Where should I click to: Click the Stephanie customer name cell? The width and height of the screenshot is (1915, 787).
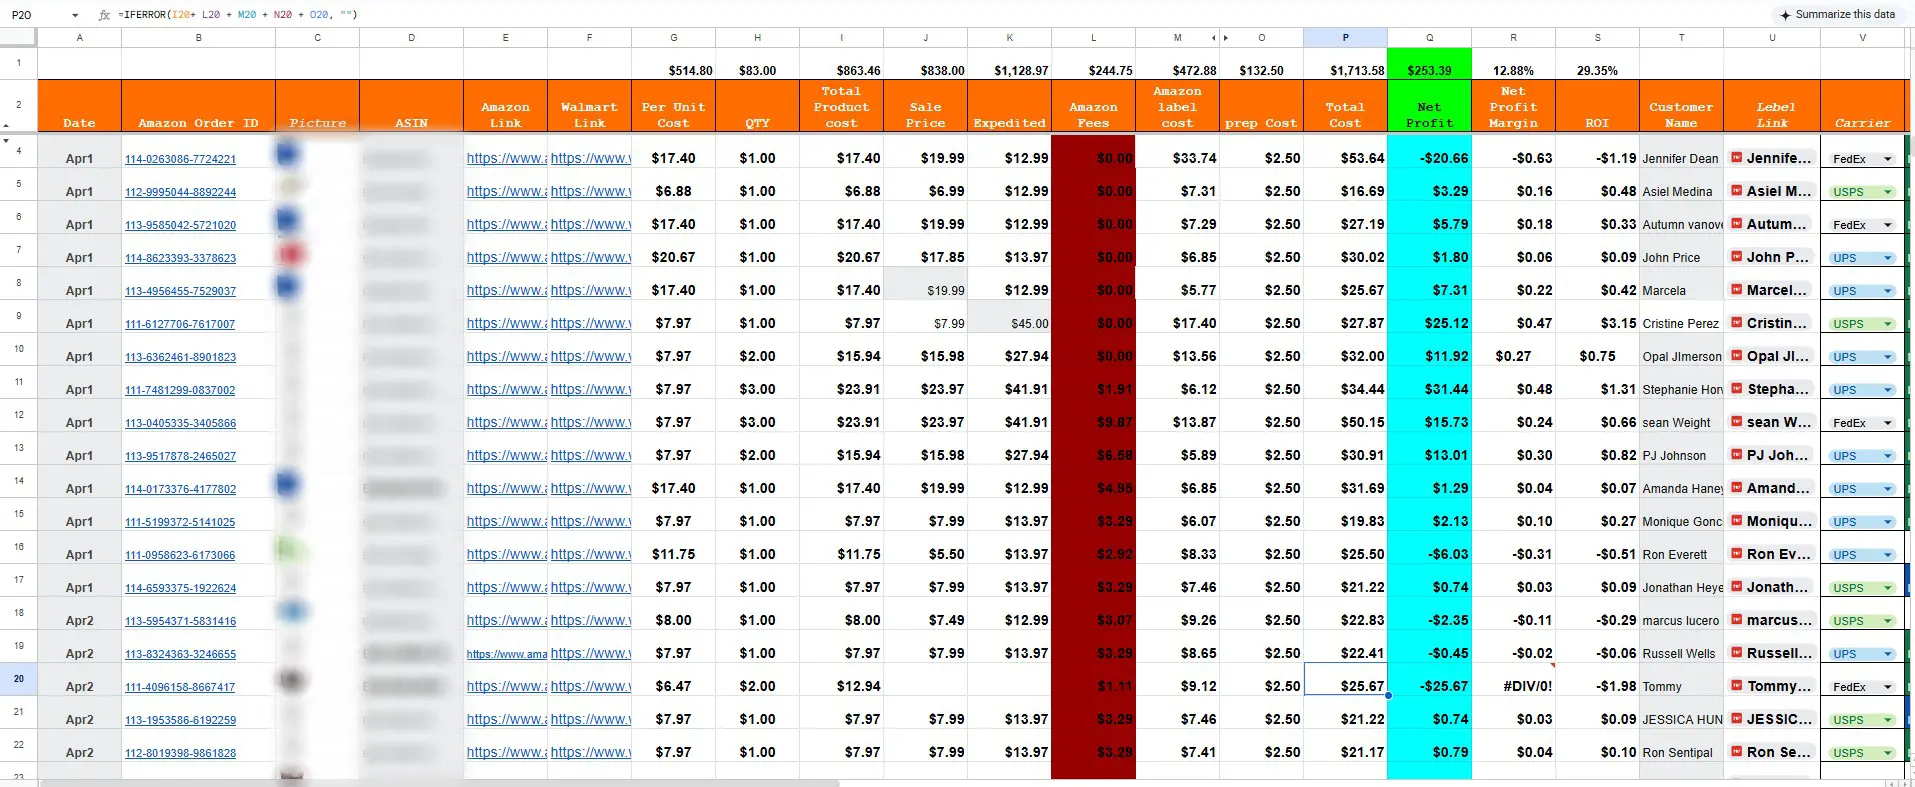point(1681,382)
